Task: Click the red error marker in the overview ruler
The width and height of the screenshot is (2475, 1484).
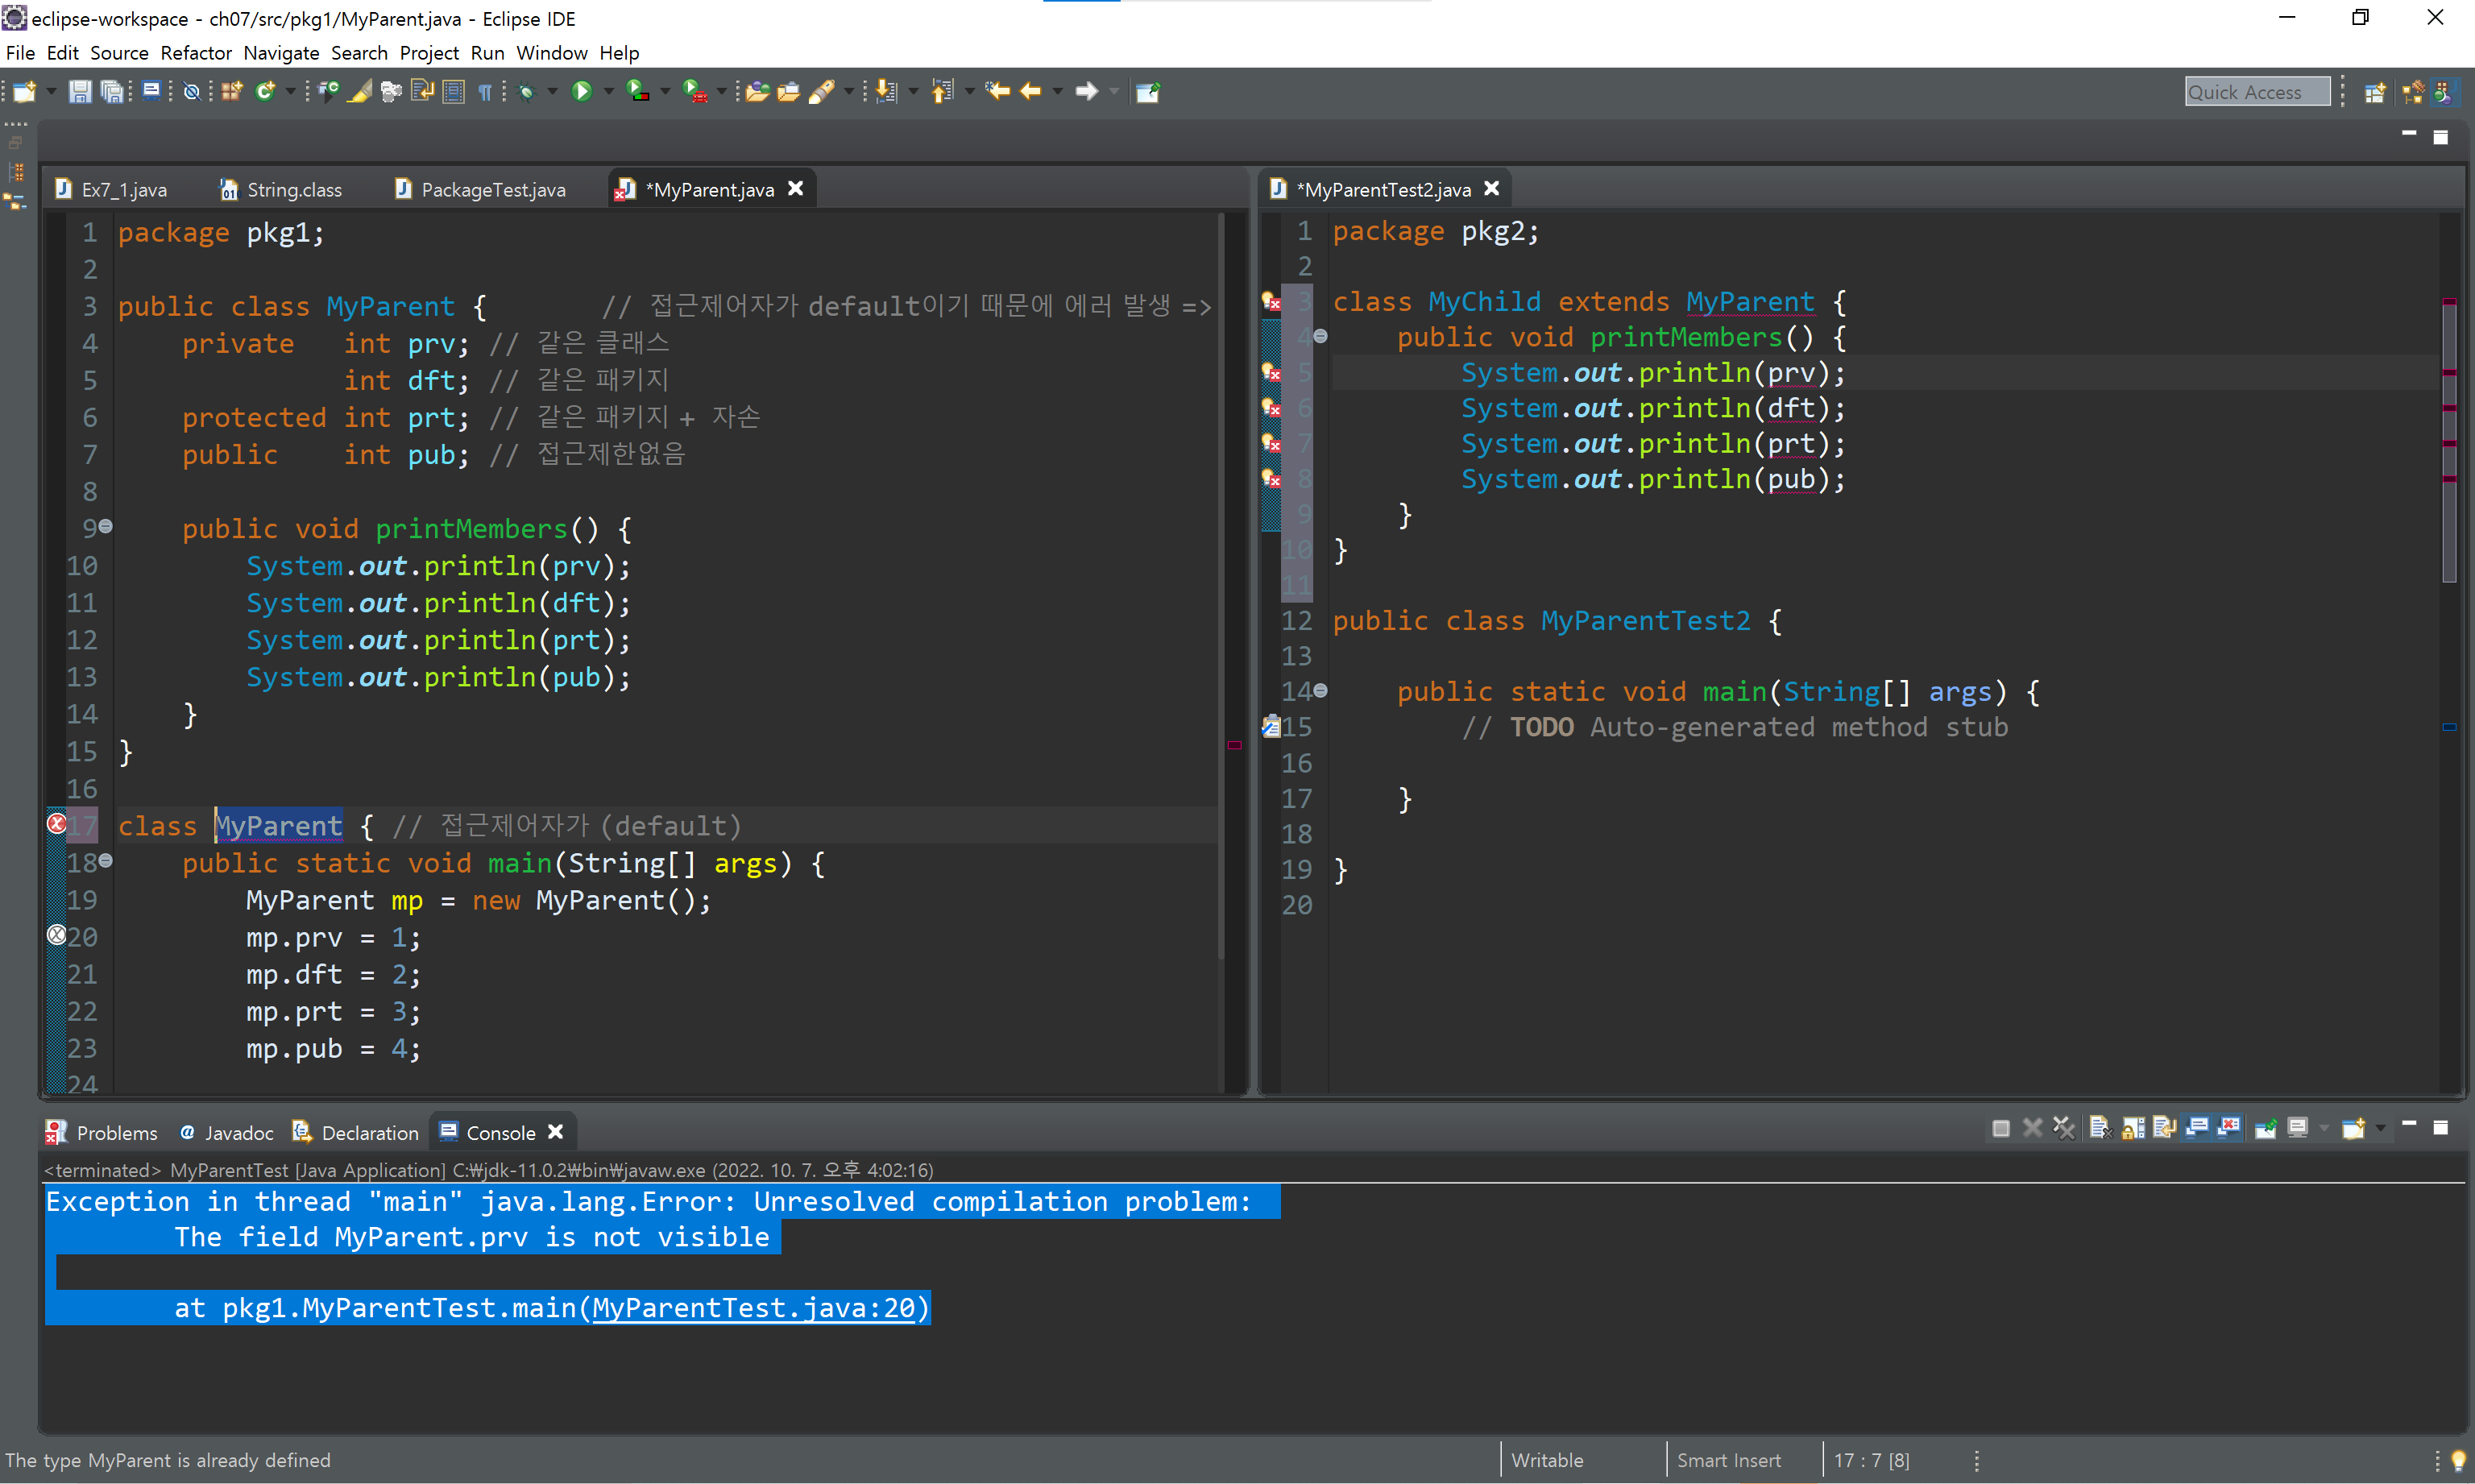Action: point(1234,745)
